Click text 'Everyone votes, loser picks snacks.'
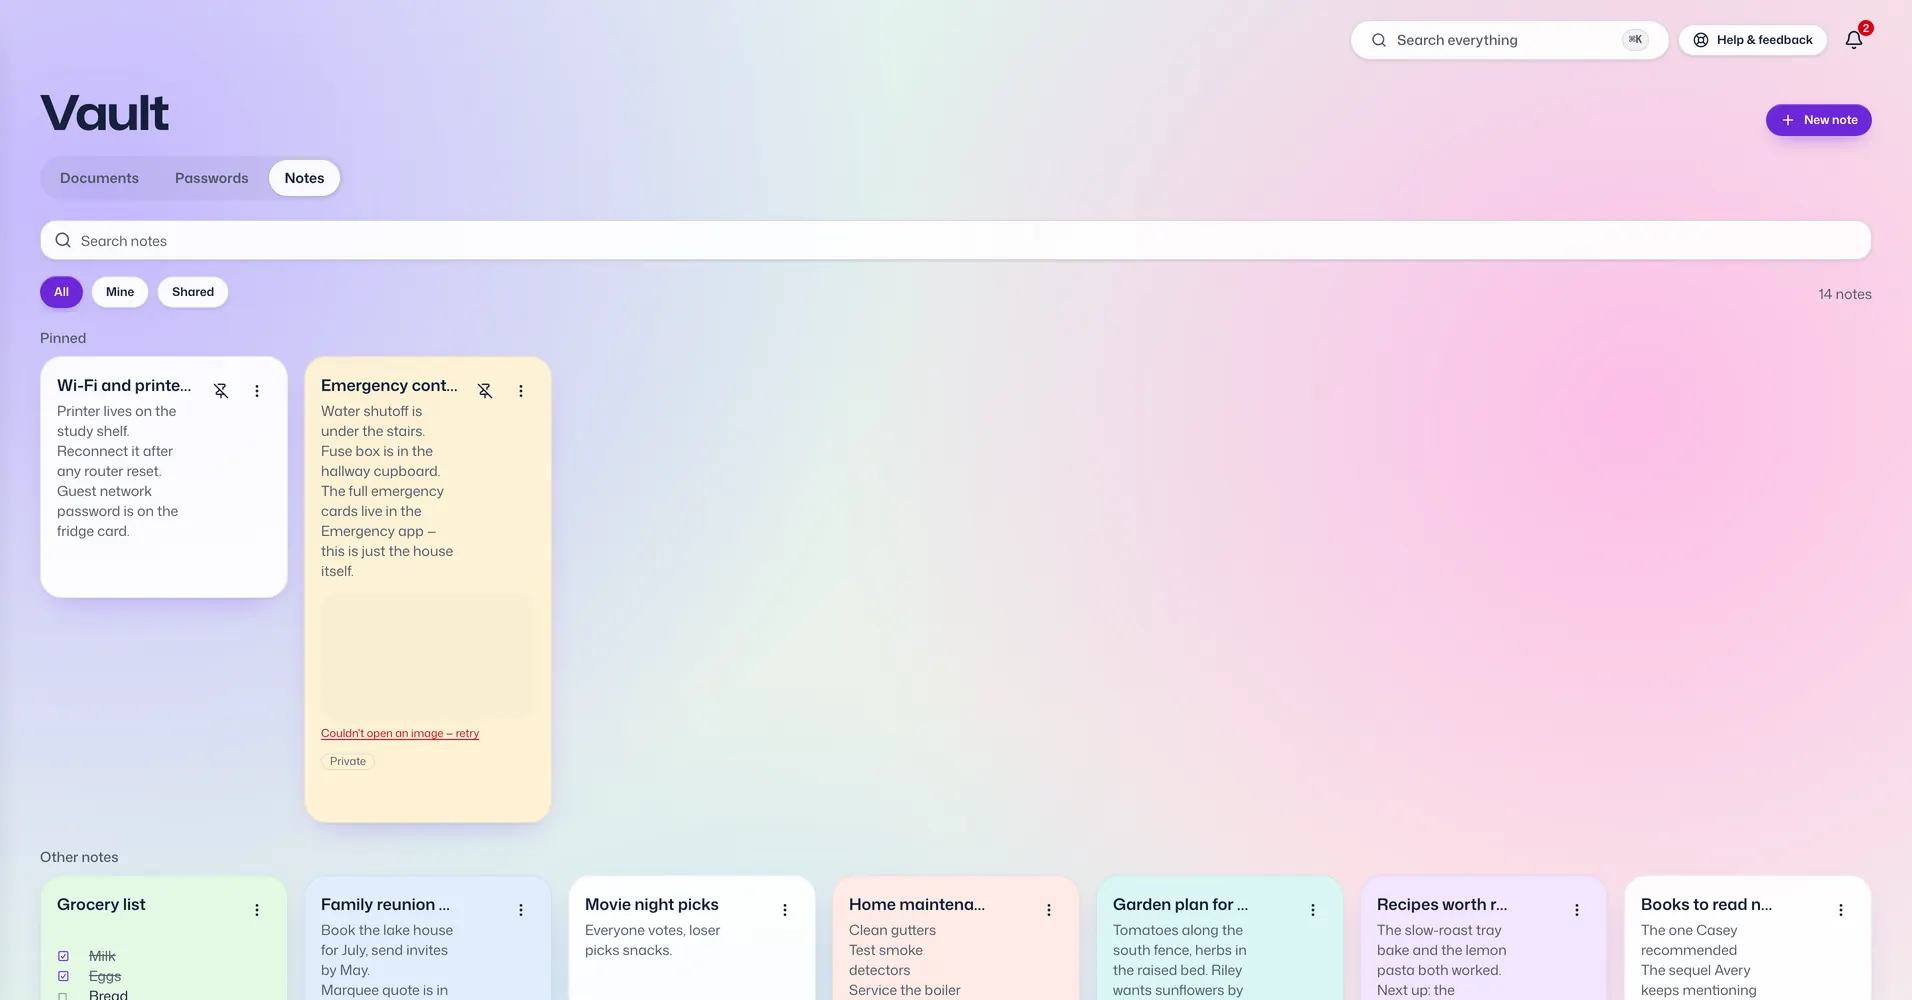 pyautogui.click(x=653, y=940)
